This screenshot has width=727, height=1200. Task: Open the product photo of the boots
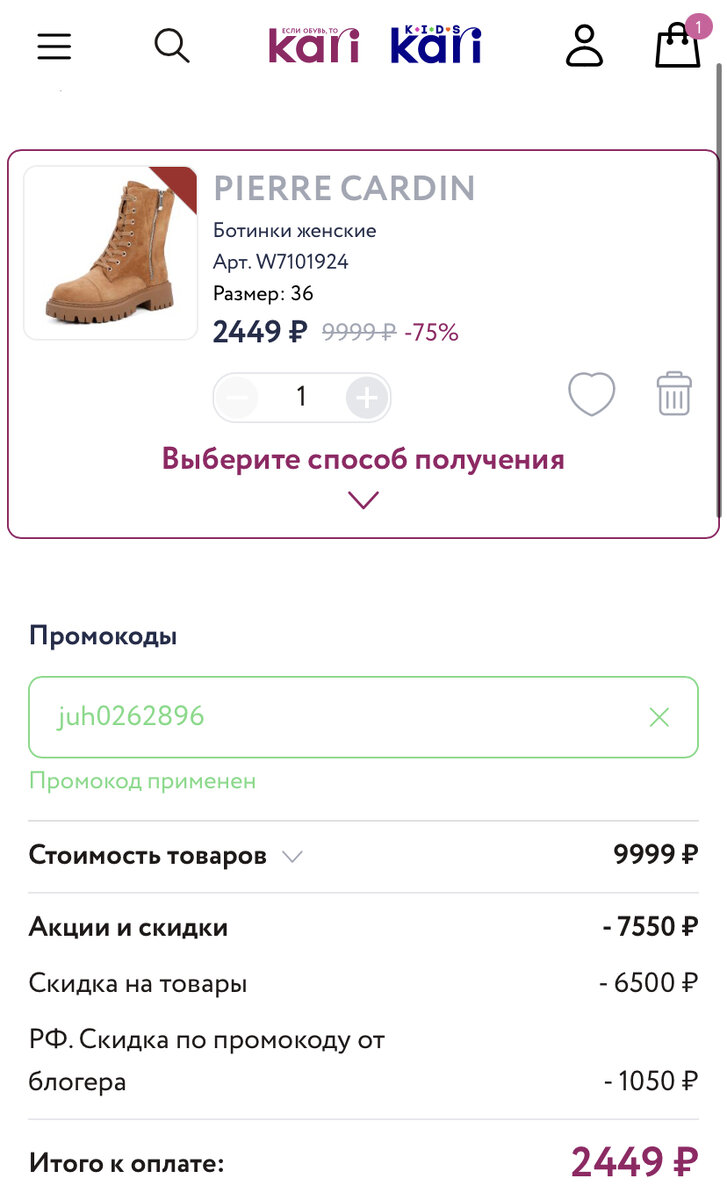(110, 252)
